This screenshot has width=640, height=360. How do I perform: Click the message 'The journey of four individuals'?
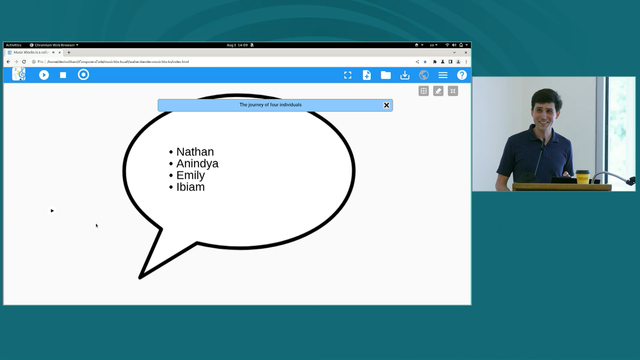(x=270, y=105)
